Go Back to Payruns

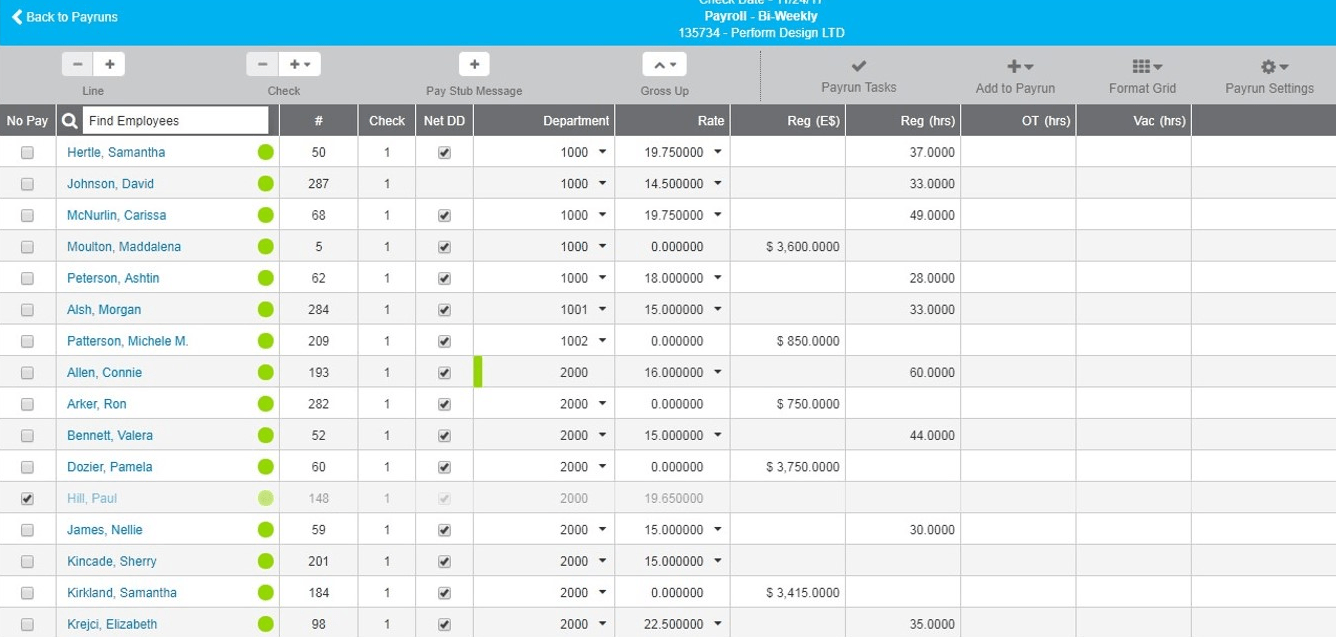(64, 17)
